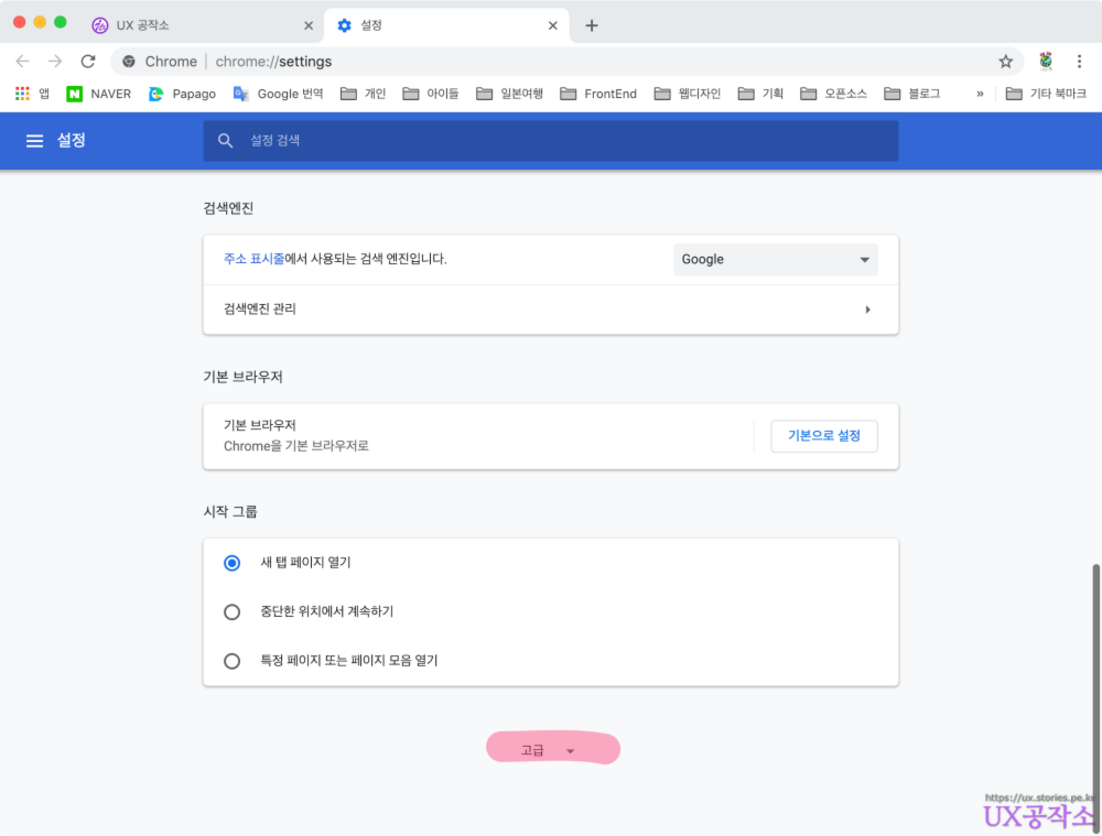Open the Google search engine dropdown

775,259
